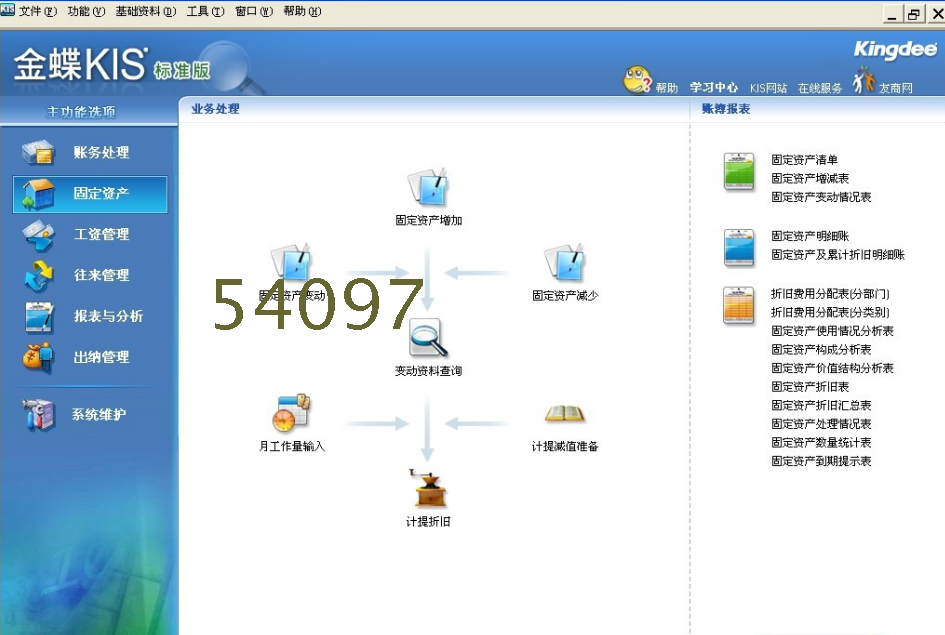This screenshot has height=635, width=945.
Task: Click the 固定资产 building icon in sidebar
Action: click(x=38, y=193)
